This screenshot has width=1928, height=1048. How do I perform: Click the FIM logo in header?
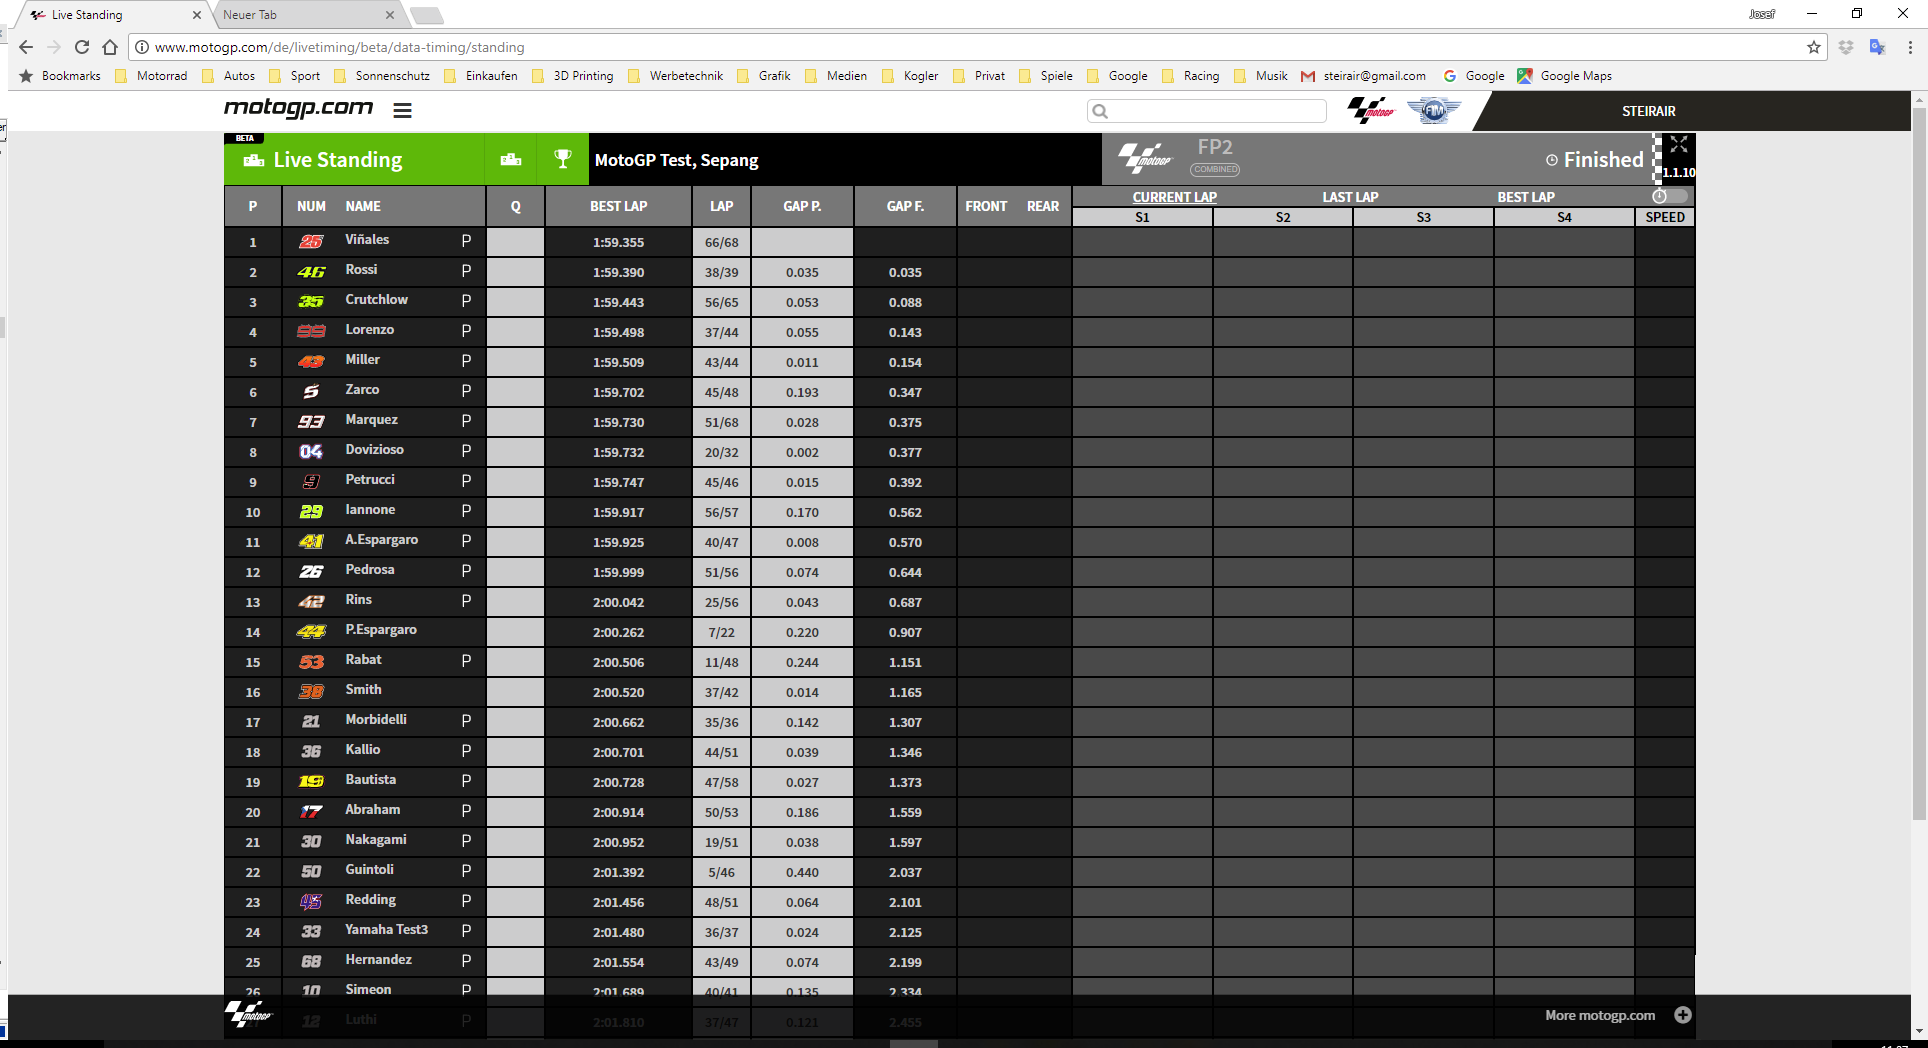tap(1434, 111)
